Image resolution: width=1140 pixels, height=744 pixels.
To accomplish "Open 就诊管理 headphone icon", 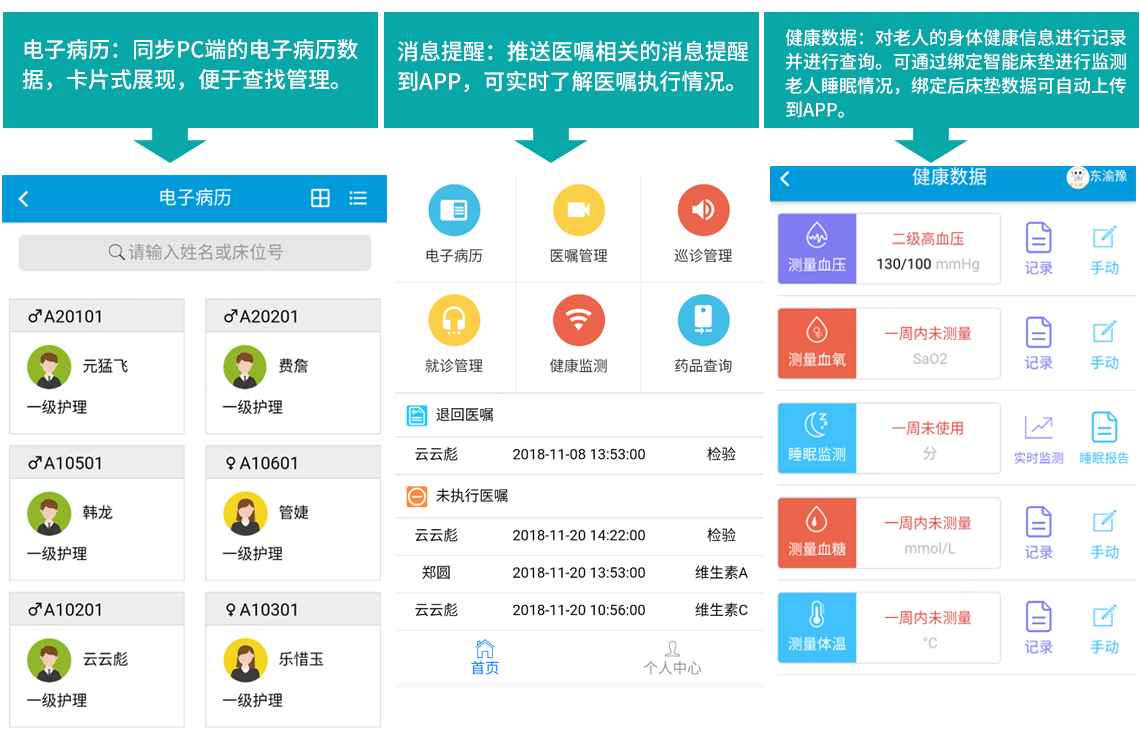I will [x=454, y=321].
